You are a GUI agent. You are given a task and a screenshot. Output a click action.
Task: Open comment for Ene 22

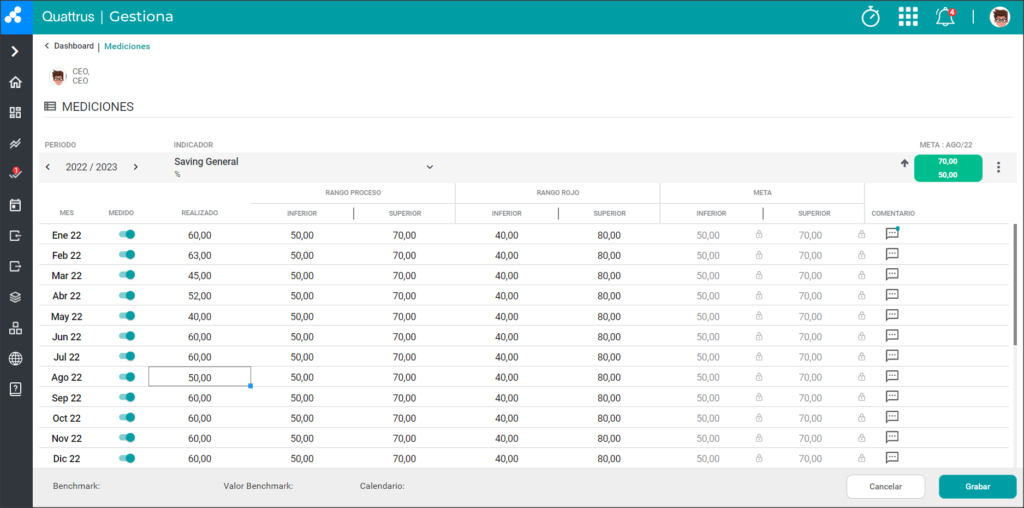point(892,234)
